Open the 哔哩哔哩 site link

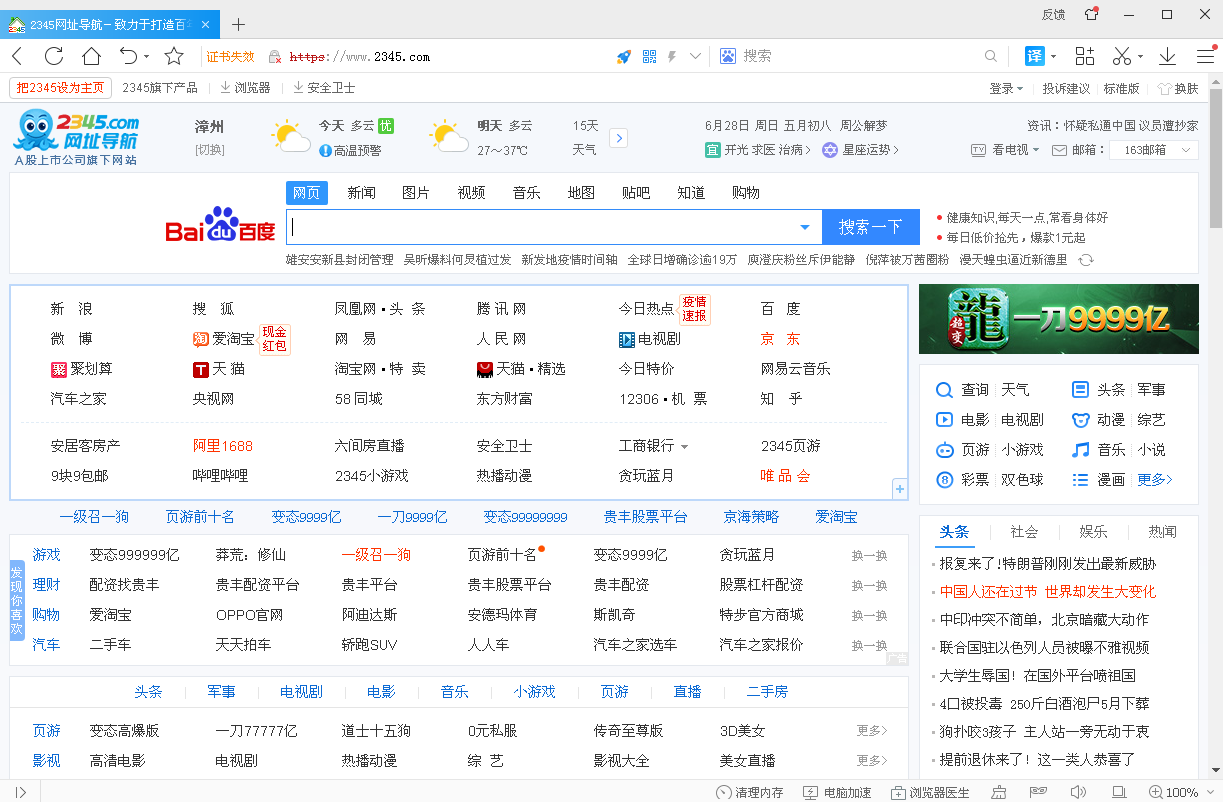[220, 476]
